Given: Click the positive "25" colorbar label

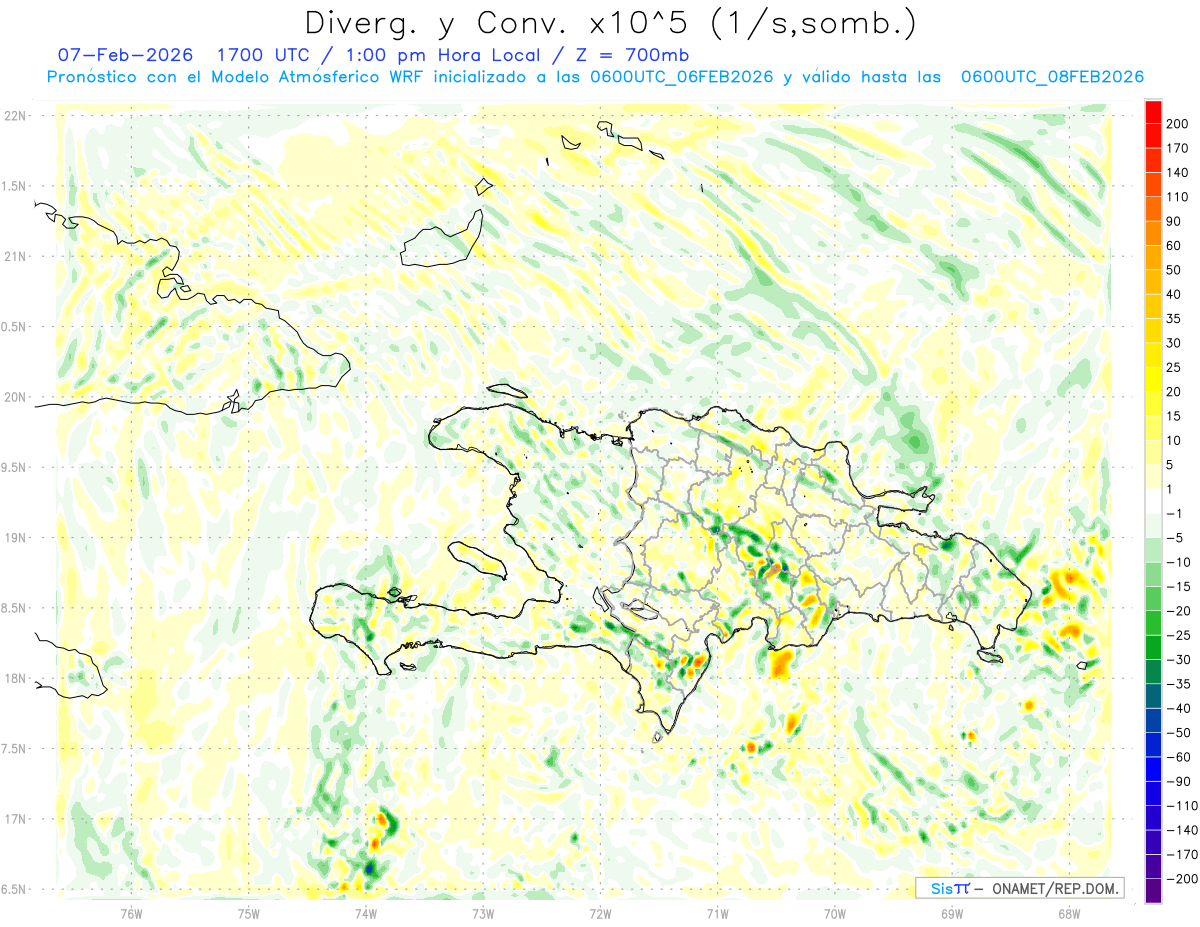Looking at the screenshot, I should click(x=1175, y=367).
